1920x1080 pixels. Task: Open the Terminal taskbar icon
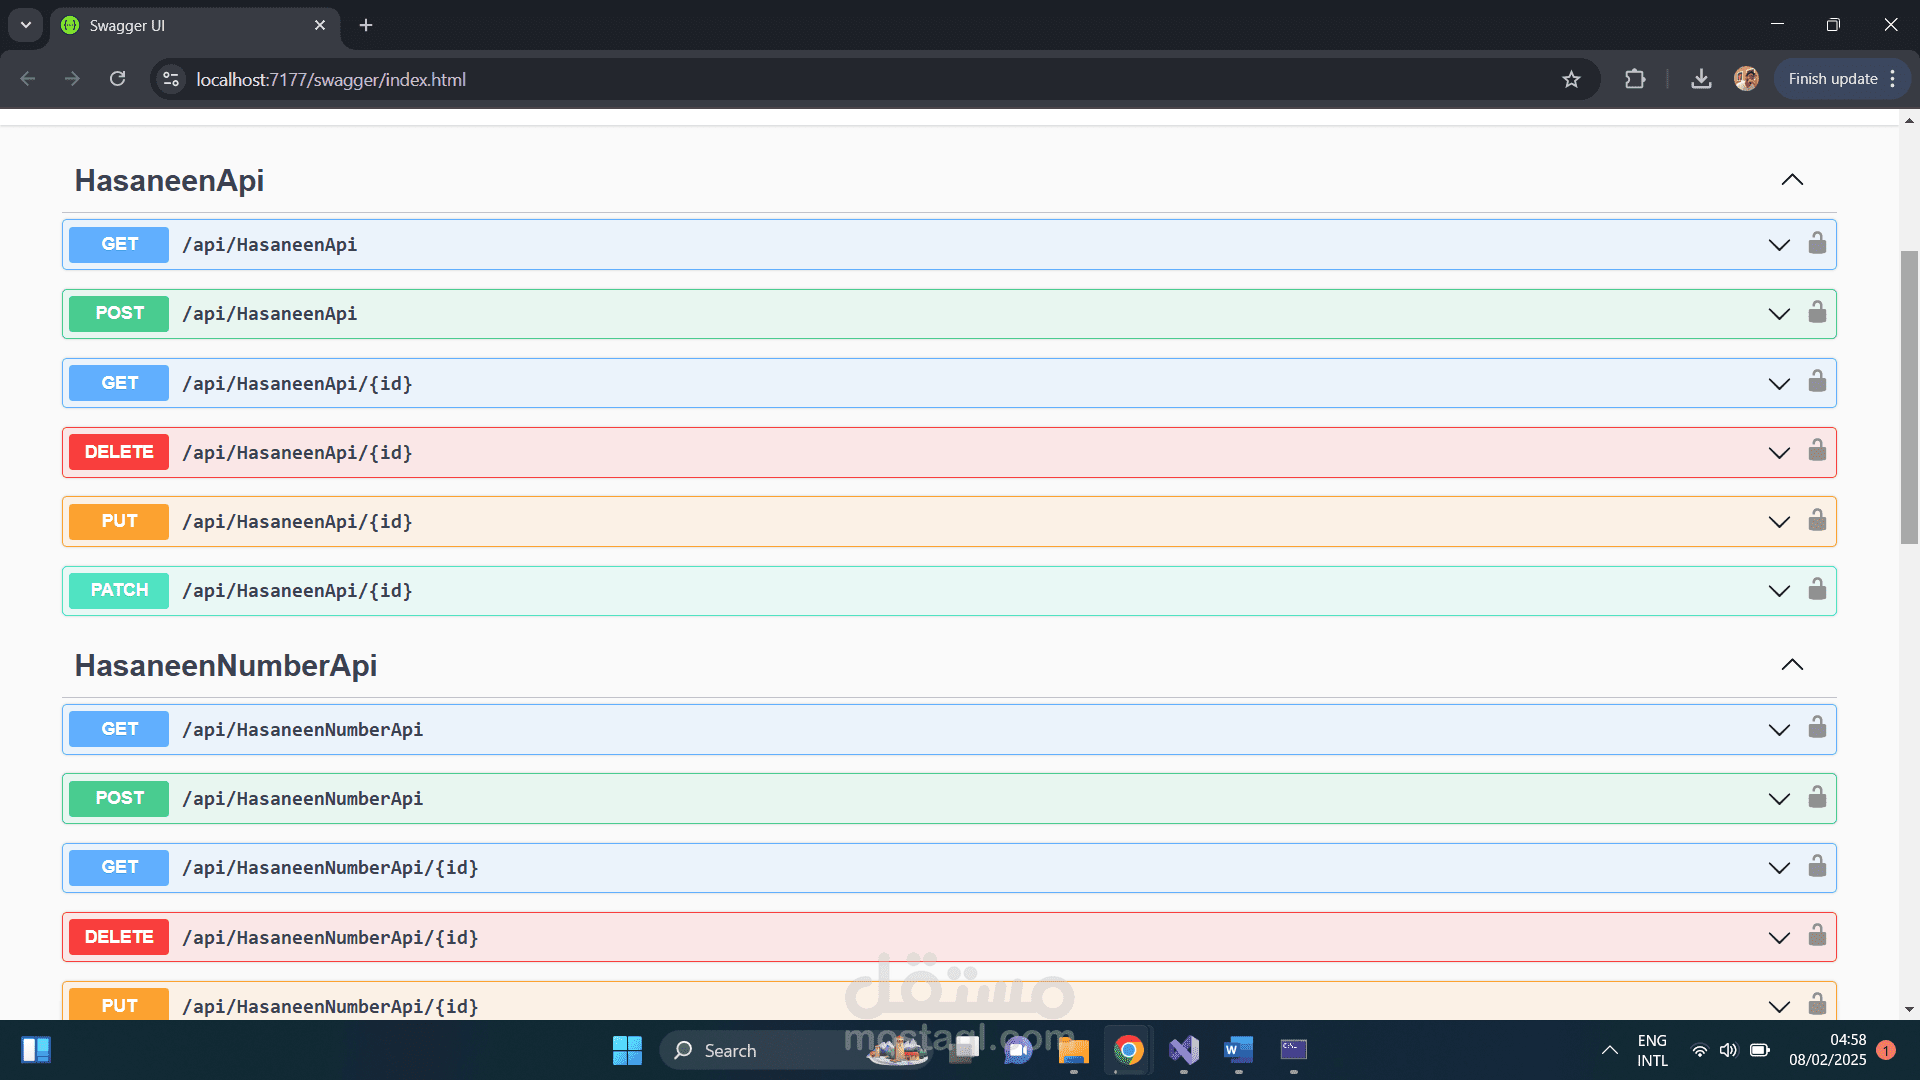(x=1293, y=1050)
